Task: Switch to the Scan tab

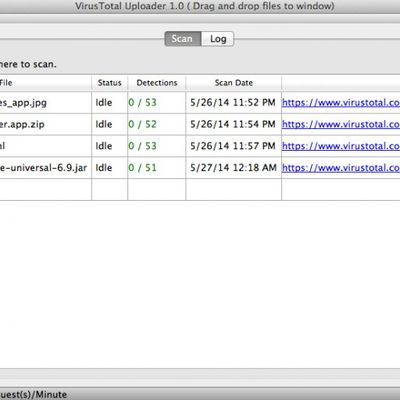Action: point(183,39)
